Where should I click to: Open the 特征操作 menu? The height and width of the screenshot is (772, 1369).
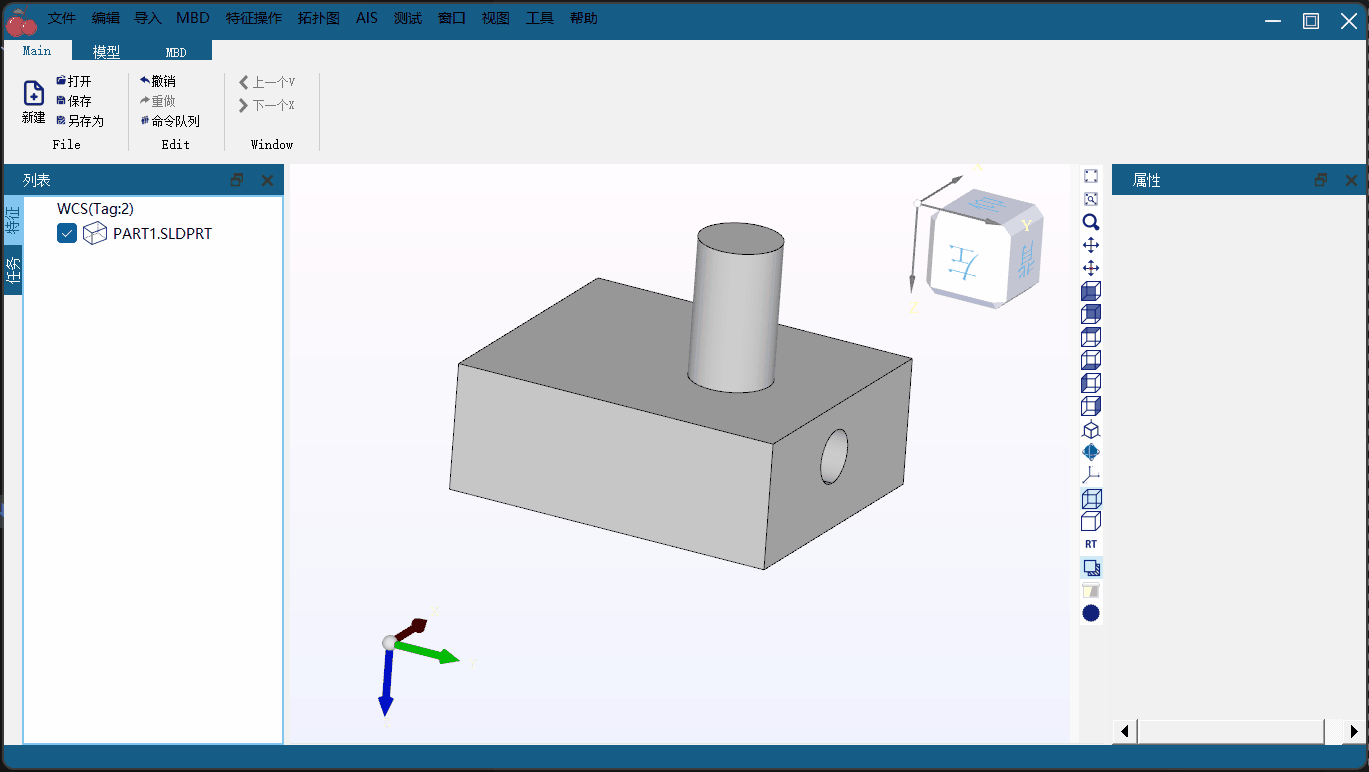[x=254, y=18]
